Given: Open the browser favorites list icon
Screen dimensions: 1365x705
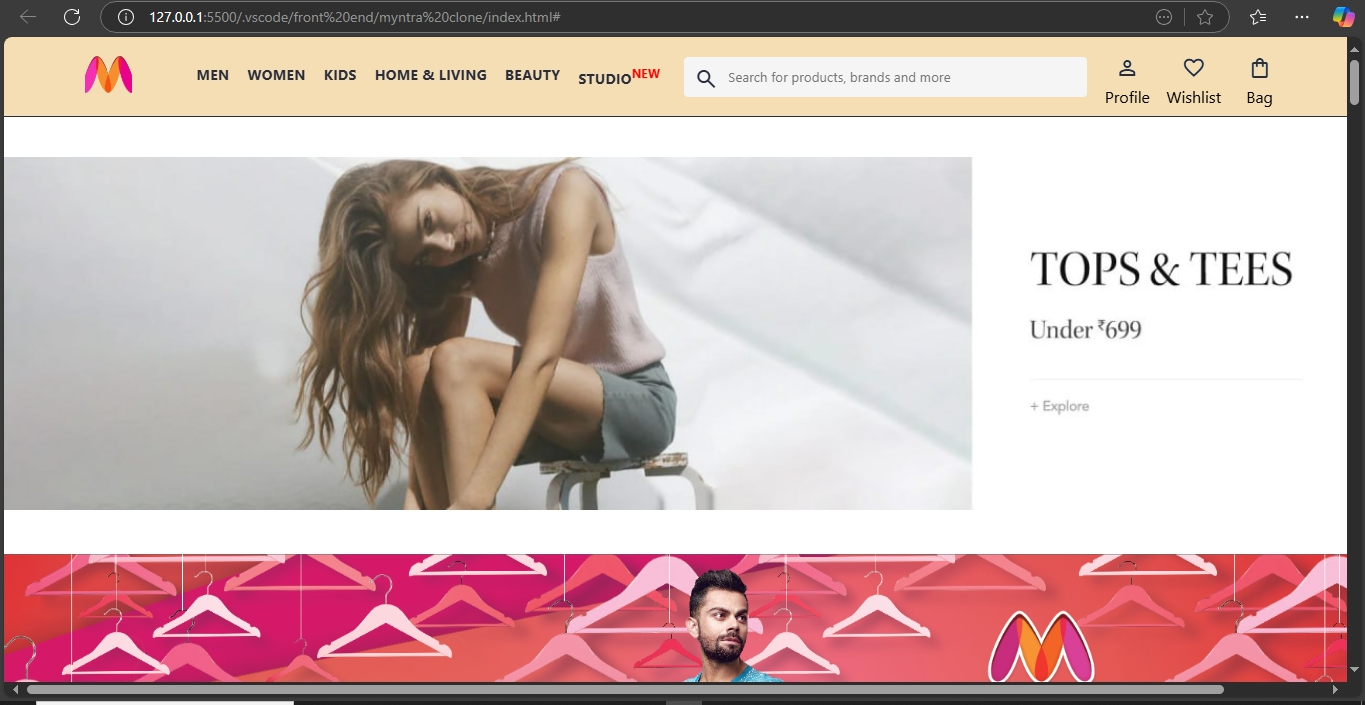Looking at the screenshot, I should [1258, 17].
